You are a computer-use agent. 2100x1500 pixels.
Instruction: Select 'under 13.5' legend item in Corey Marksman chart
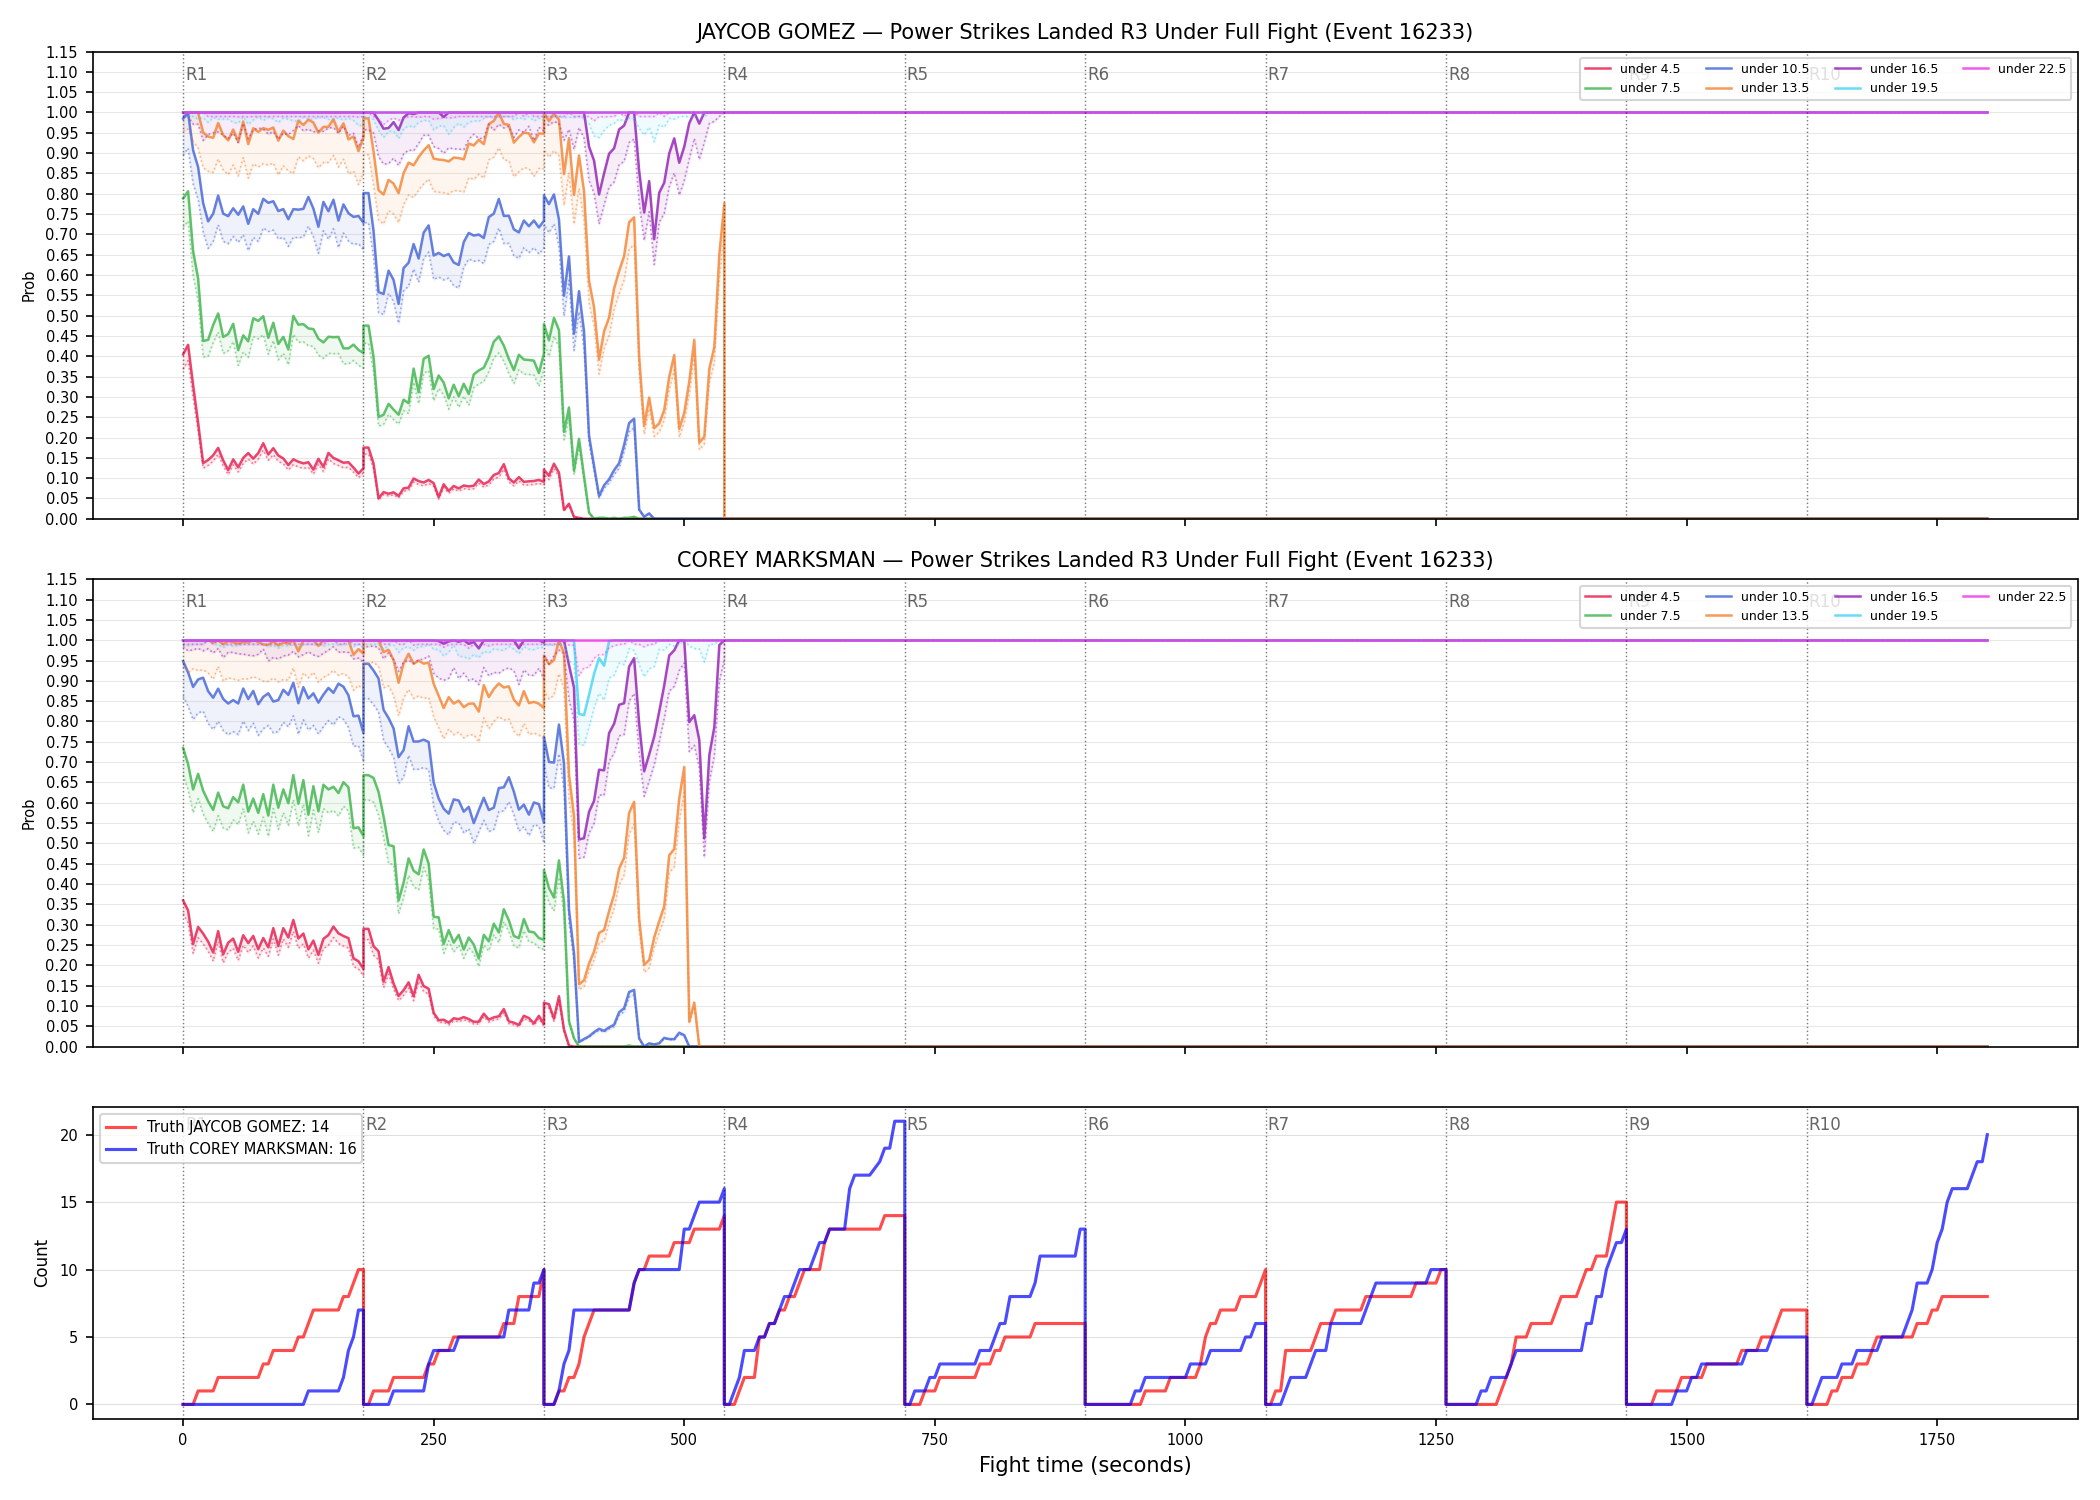[x=1757, y=616]
